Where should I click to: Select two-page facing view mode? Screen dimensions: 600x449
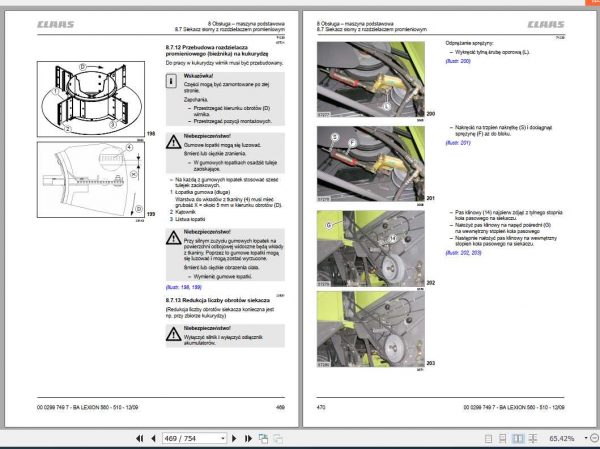coord(518,439)
